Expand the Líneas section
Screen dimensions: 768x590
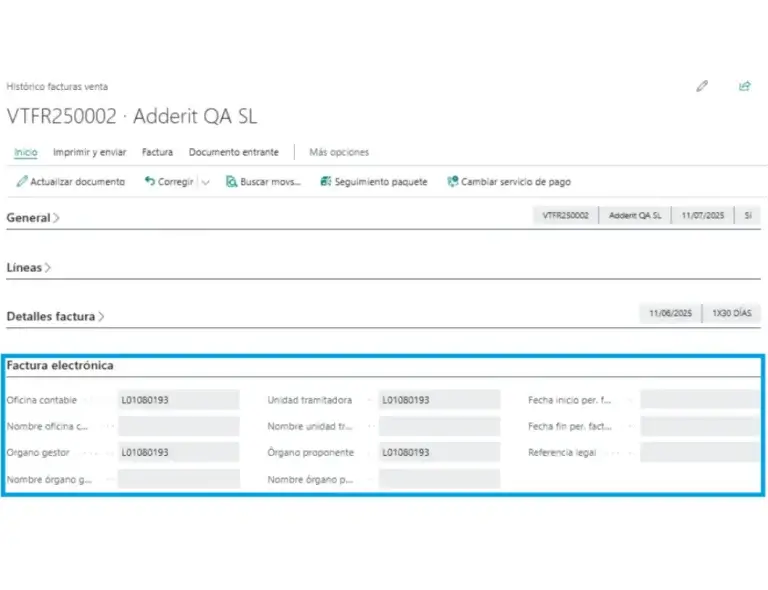tap(29, 267)
